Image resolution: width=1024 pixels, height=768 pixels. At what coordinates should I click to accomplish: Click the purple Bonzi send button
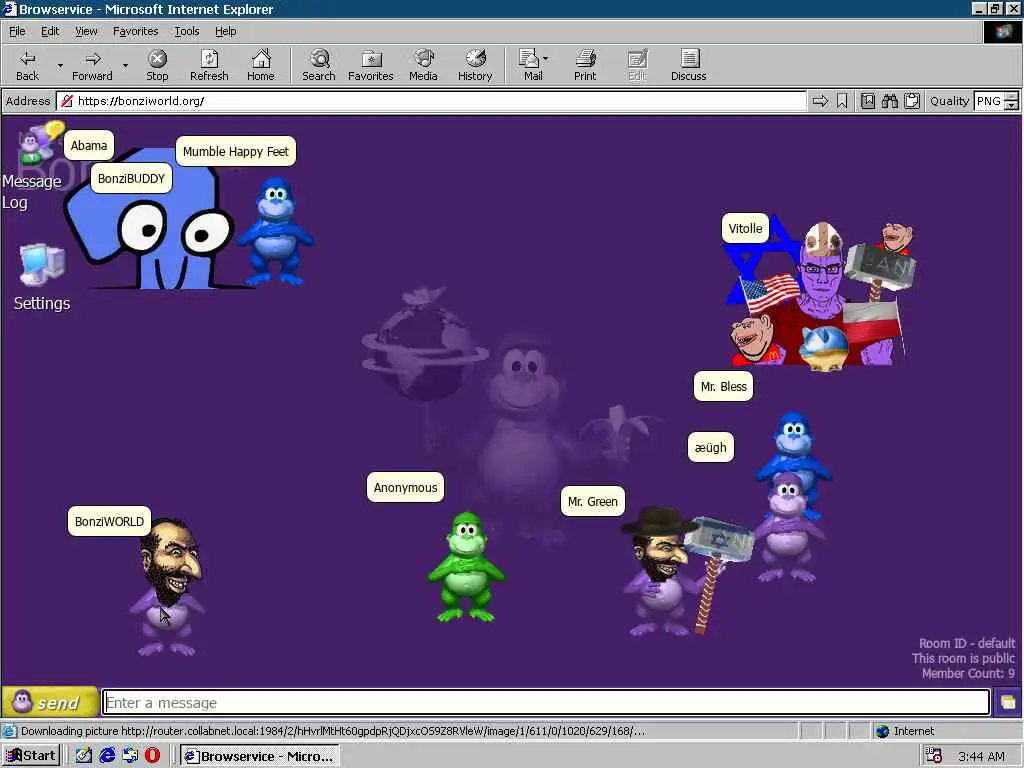[x=50, y=702]
